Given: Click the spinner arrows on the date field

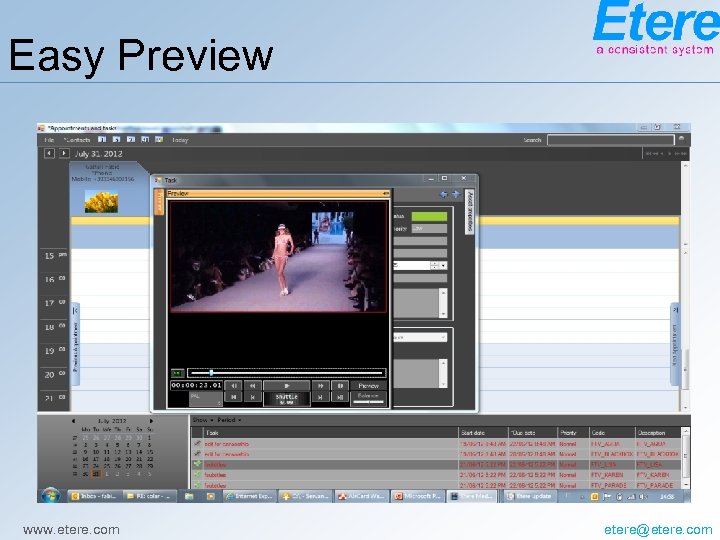Looking at the screenshot, I should [434, 265].
